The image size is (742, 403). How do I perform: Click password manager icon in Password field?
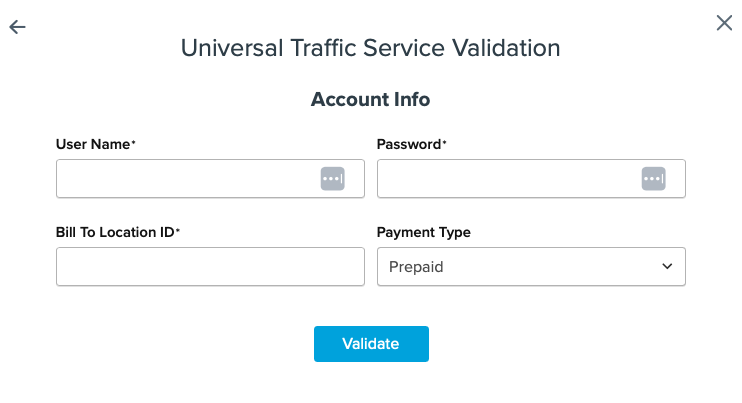tap(653, 179)
